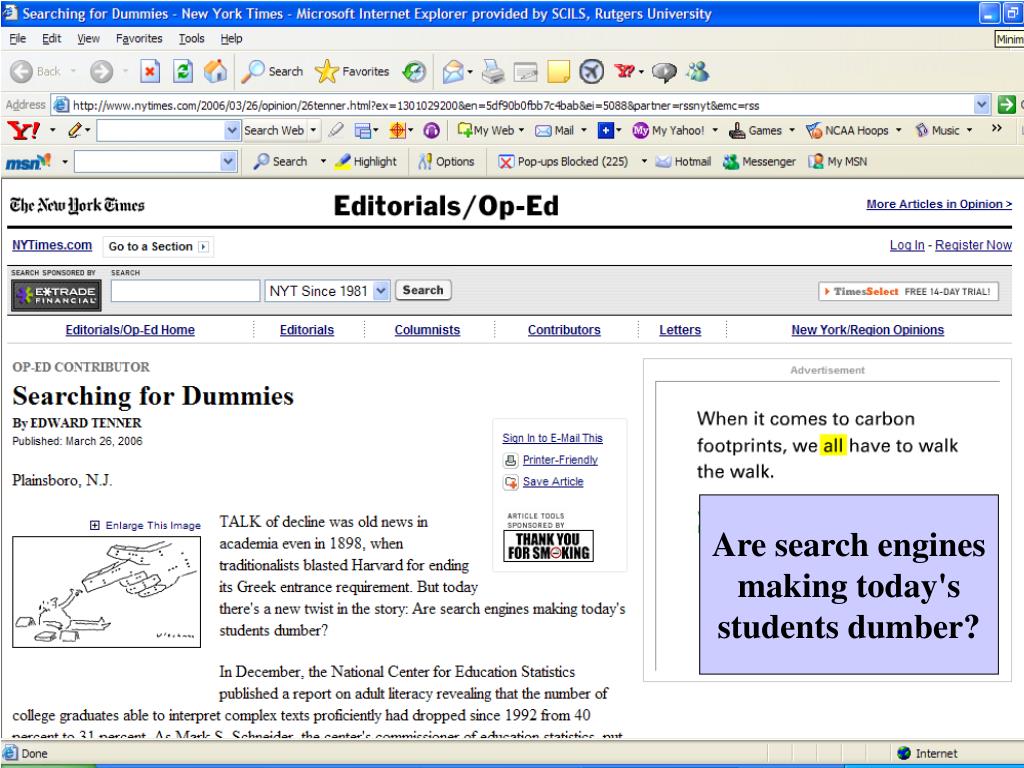Viewport: 1024px width, 768px height.
Task: Refresh the current page
Action: point(183,71)
